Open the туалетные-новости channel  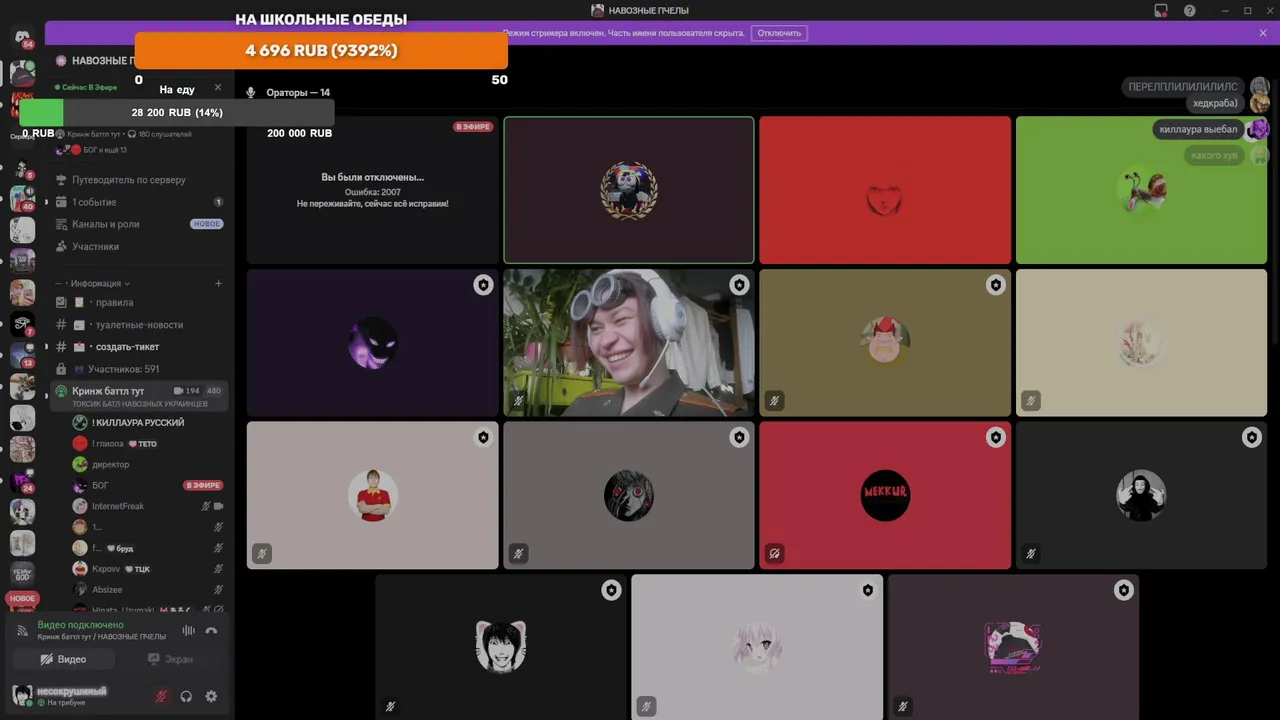tap(138, 324)
